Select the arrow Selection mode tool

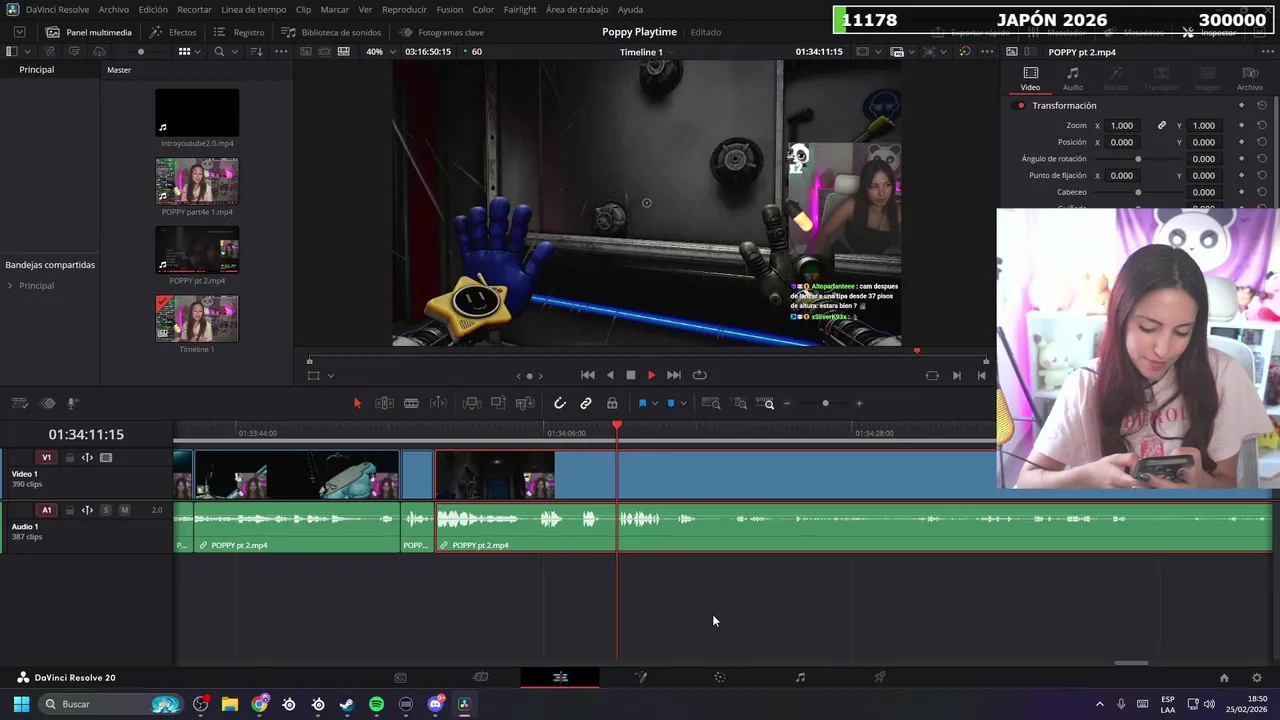pos(357,403)
